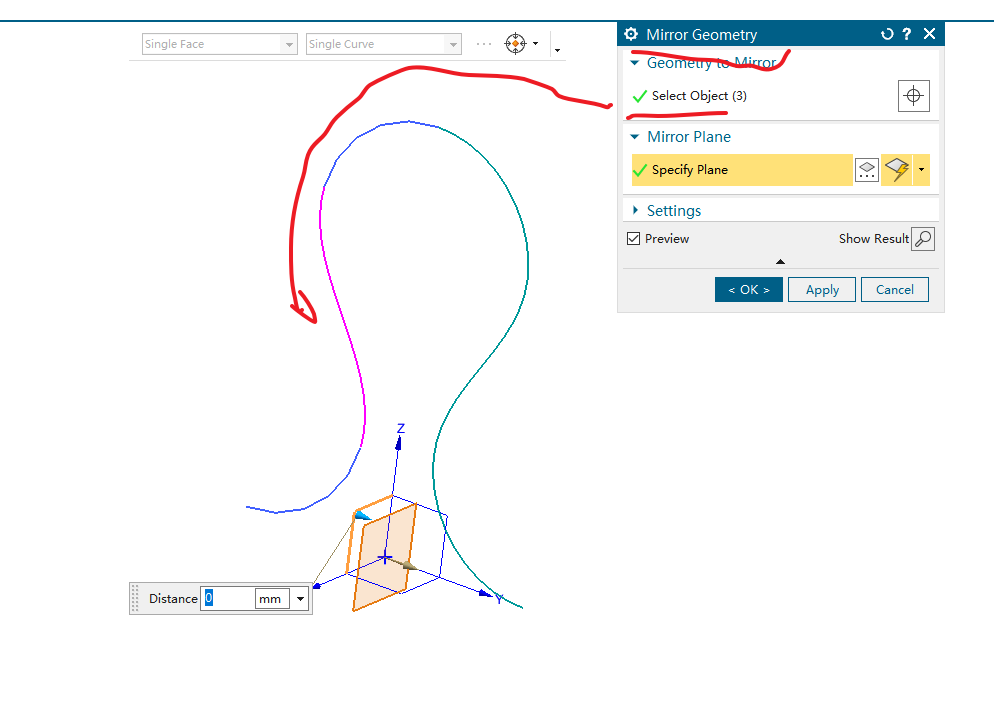Image resolution: width=994 pixels, height=722 pixels.
Task: Open the mm unit dropdown arrow
Action: point(300,598)
